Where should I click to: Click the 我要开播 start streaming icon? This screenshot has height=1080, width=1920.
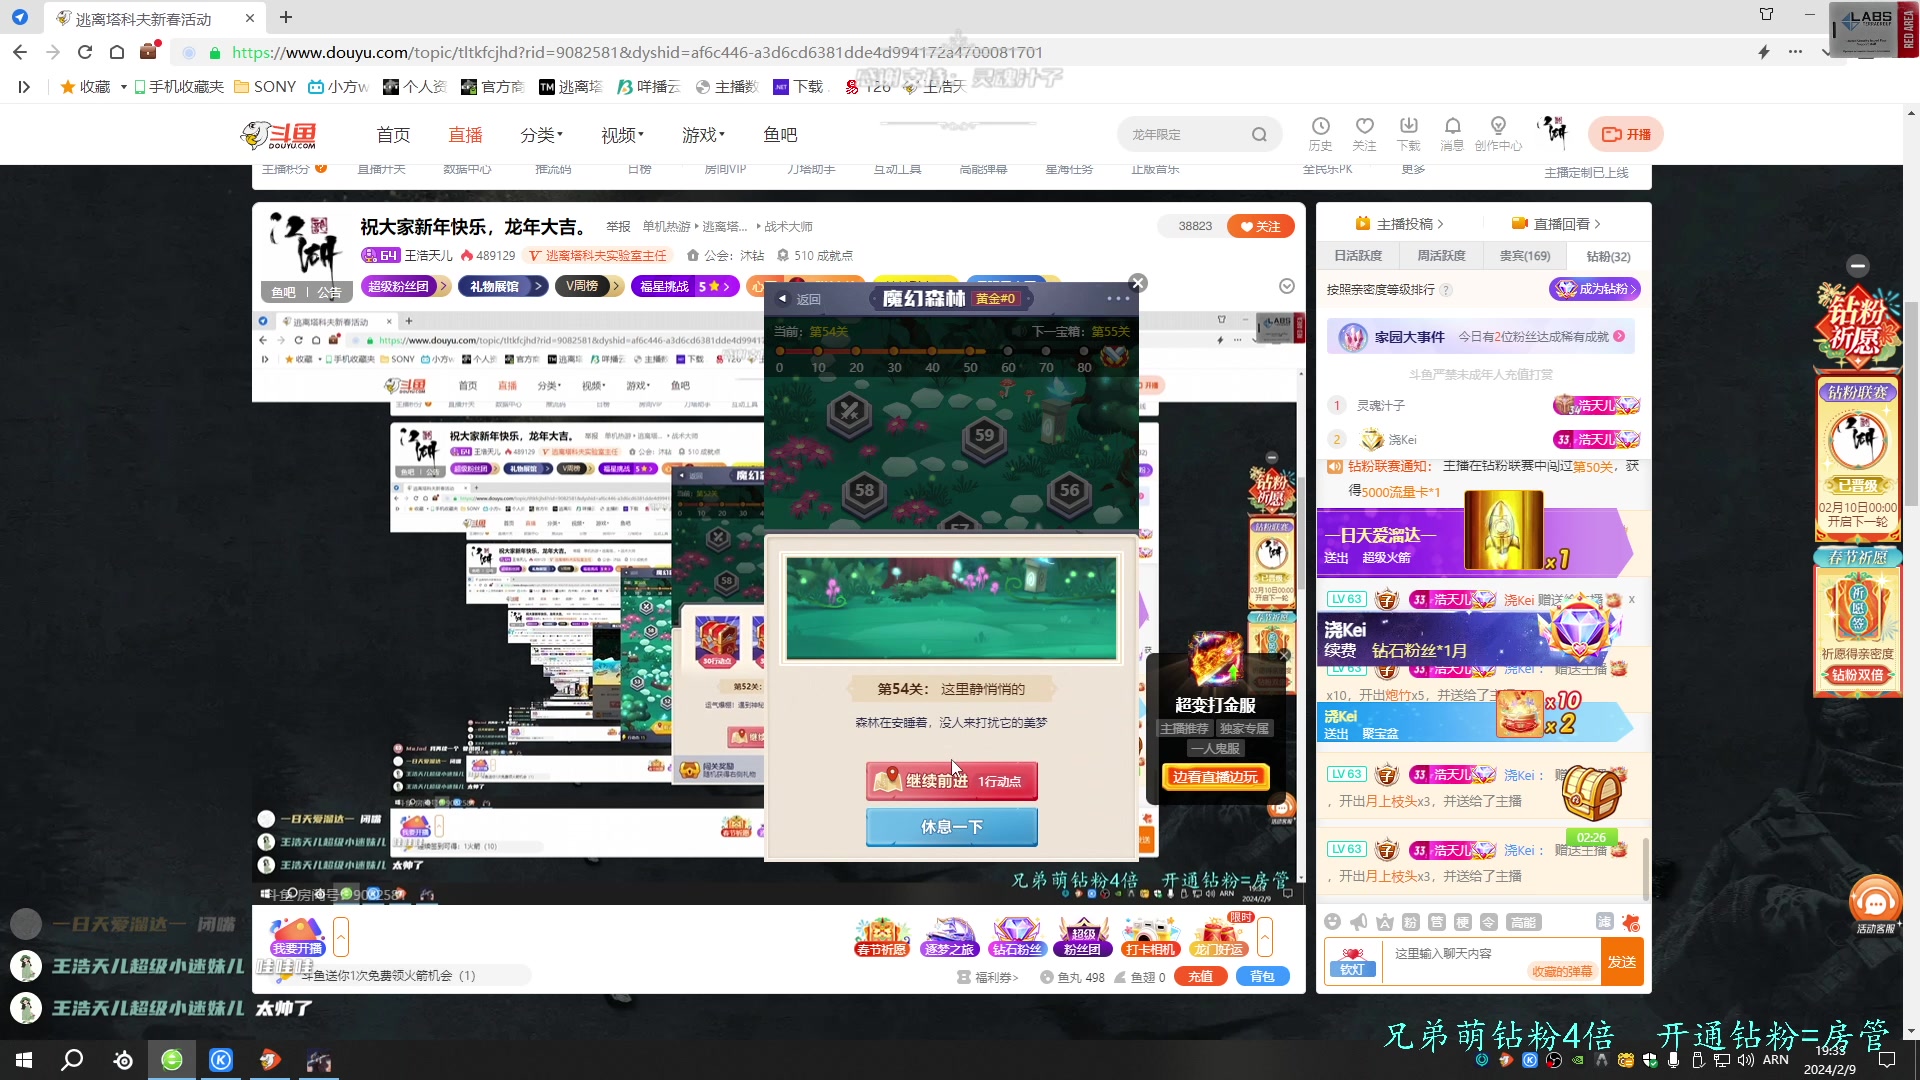297,937
